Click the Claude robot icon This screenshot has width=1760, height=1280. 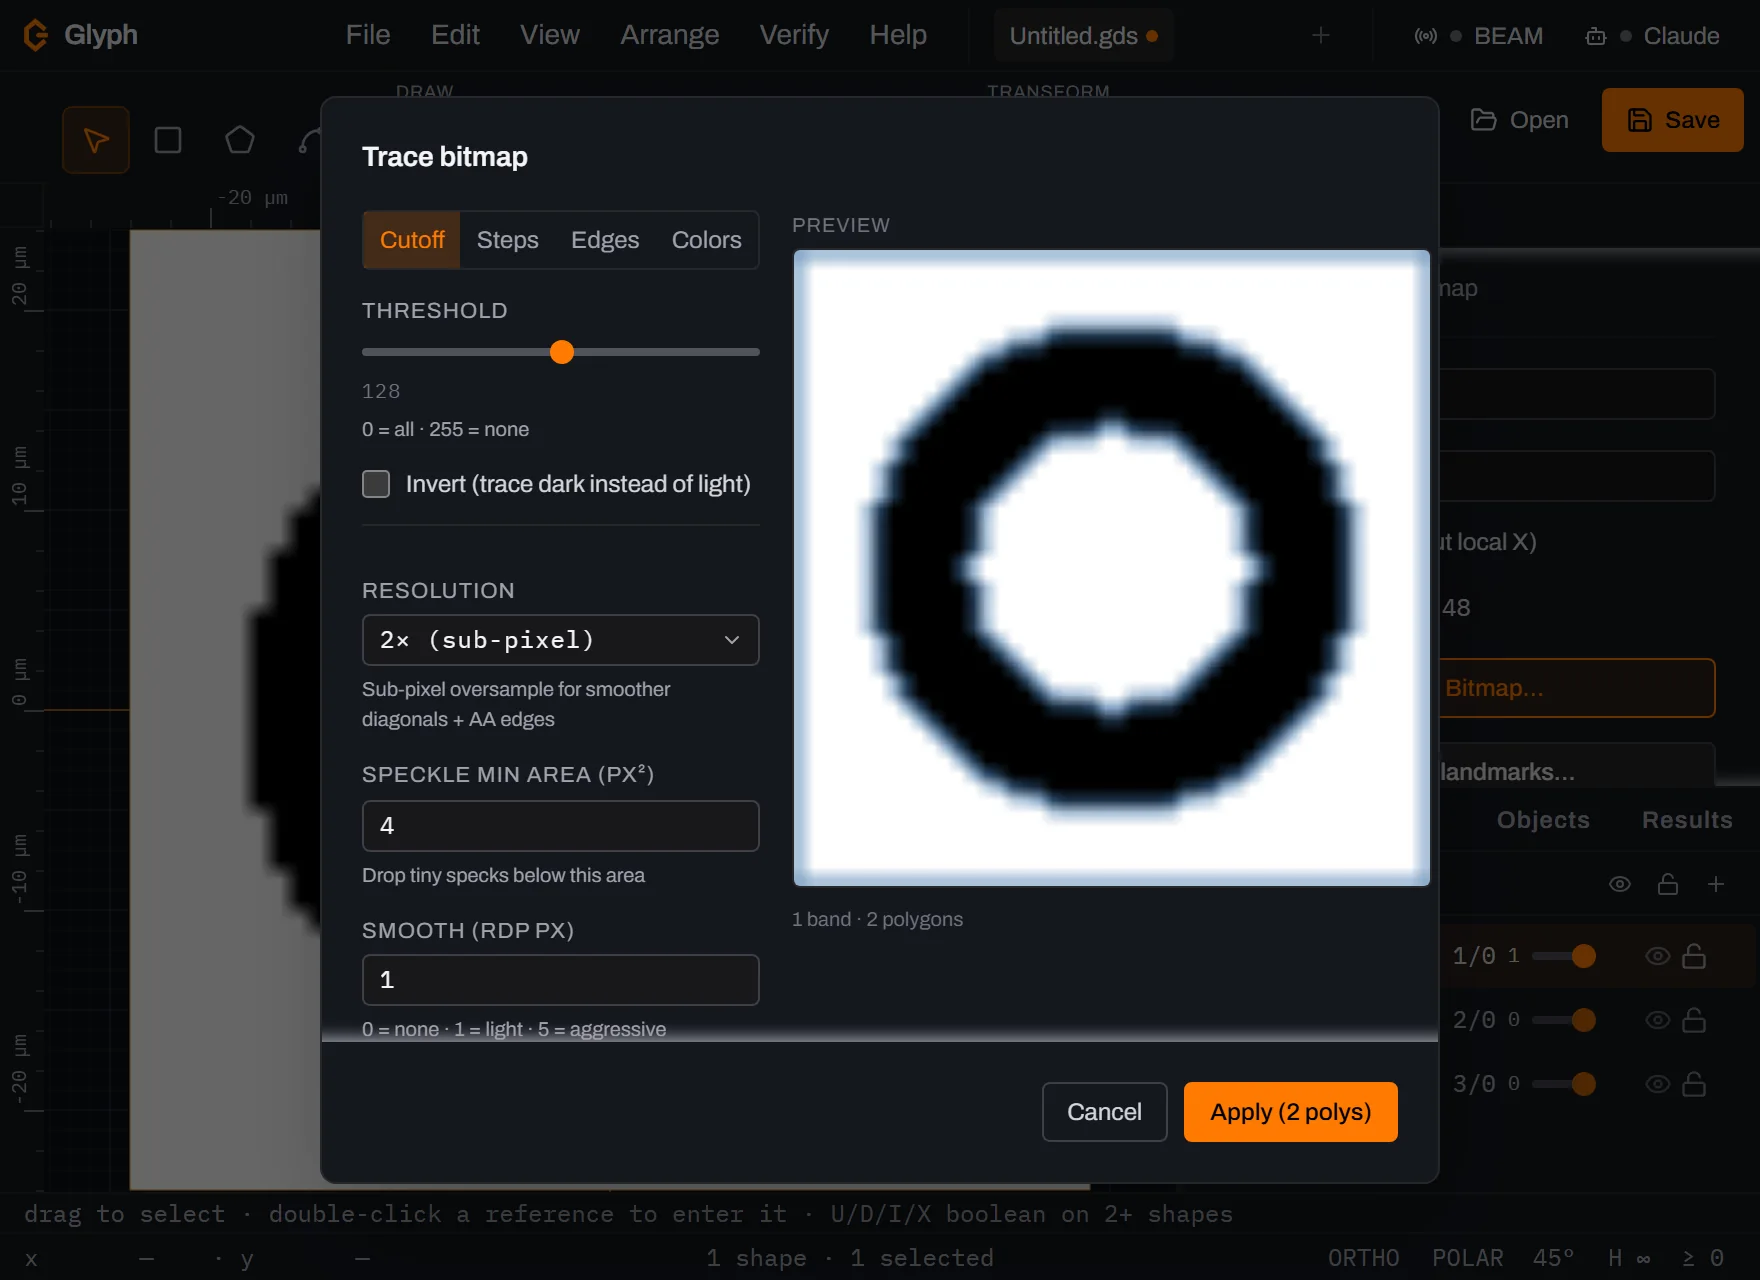tap(1596, 36)
